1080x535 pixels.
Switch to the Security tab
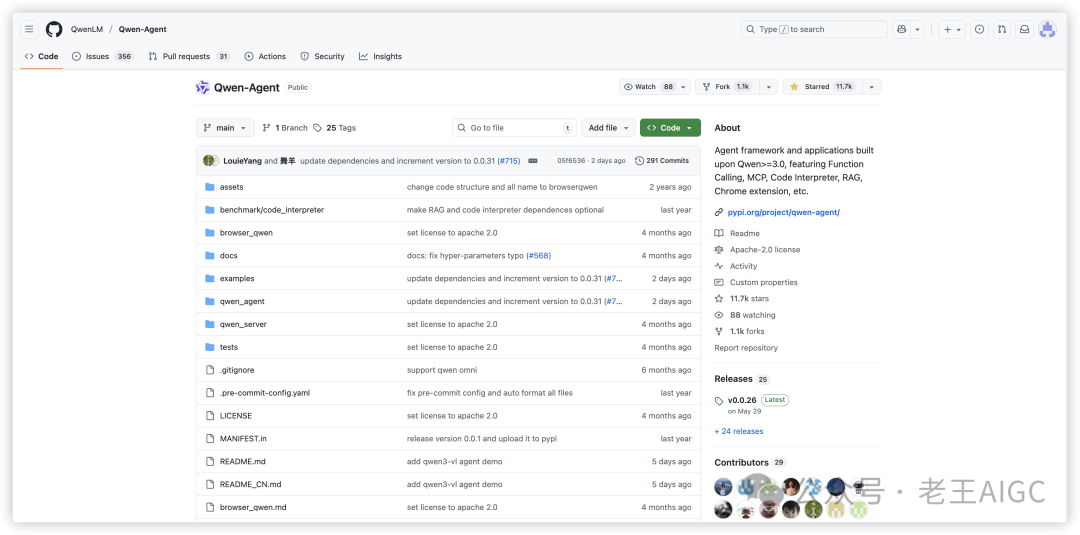322,56
